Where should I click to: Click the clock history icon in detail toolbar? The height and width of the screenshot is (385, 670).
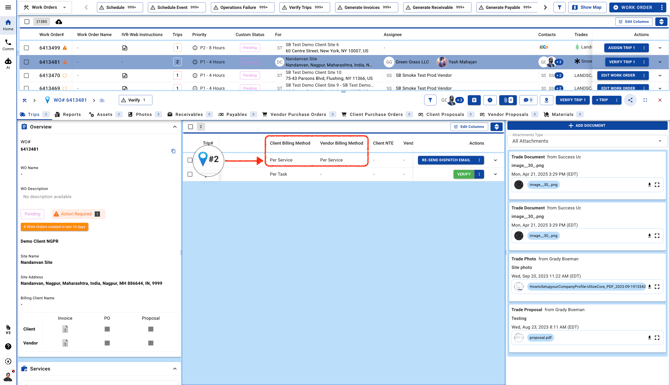click(x=490, y=100)
